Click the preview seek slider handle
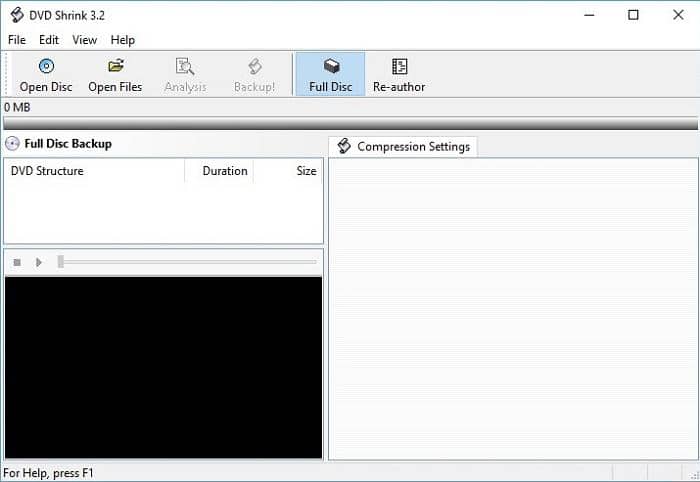The height and width of the screenshot is (482, 700). (x=61, y=262)
